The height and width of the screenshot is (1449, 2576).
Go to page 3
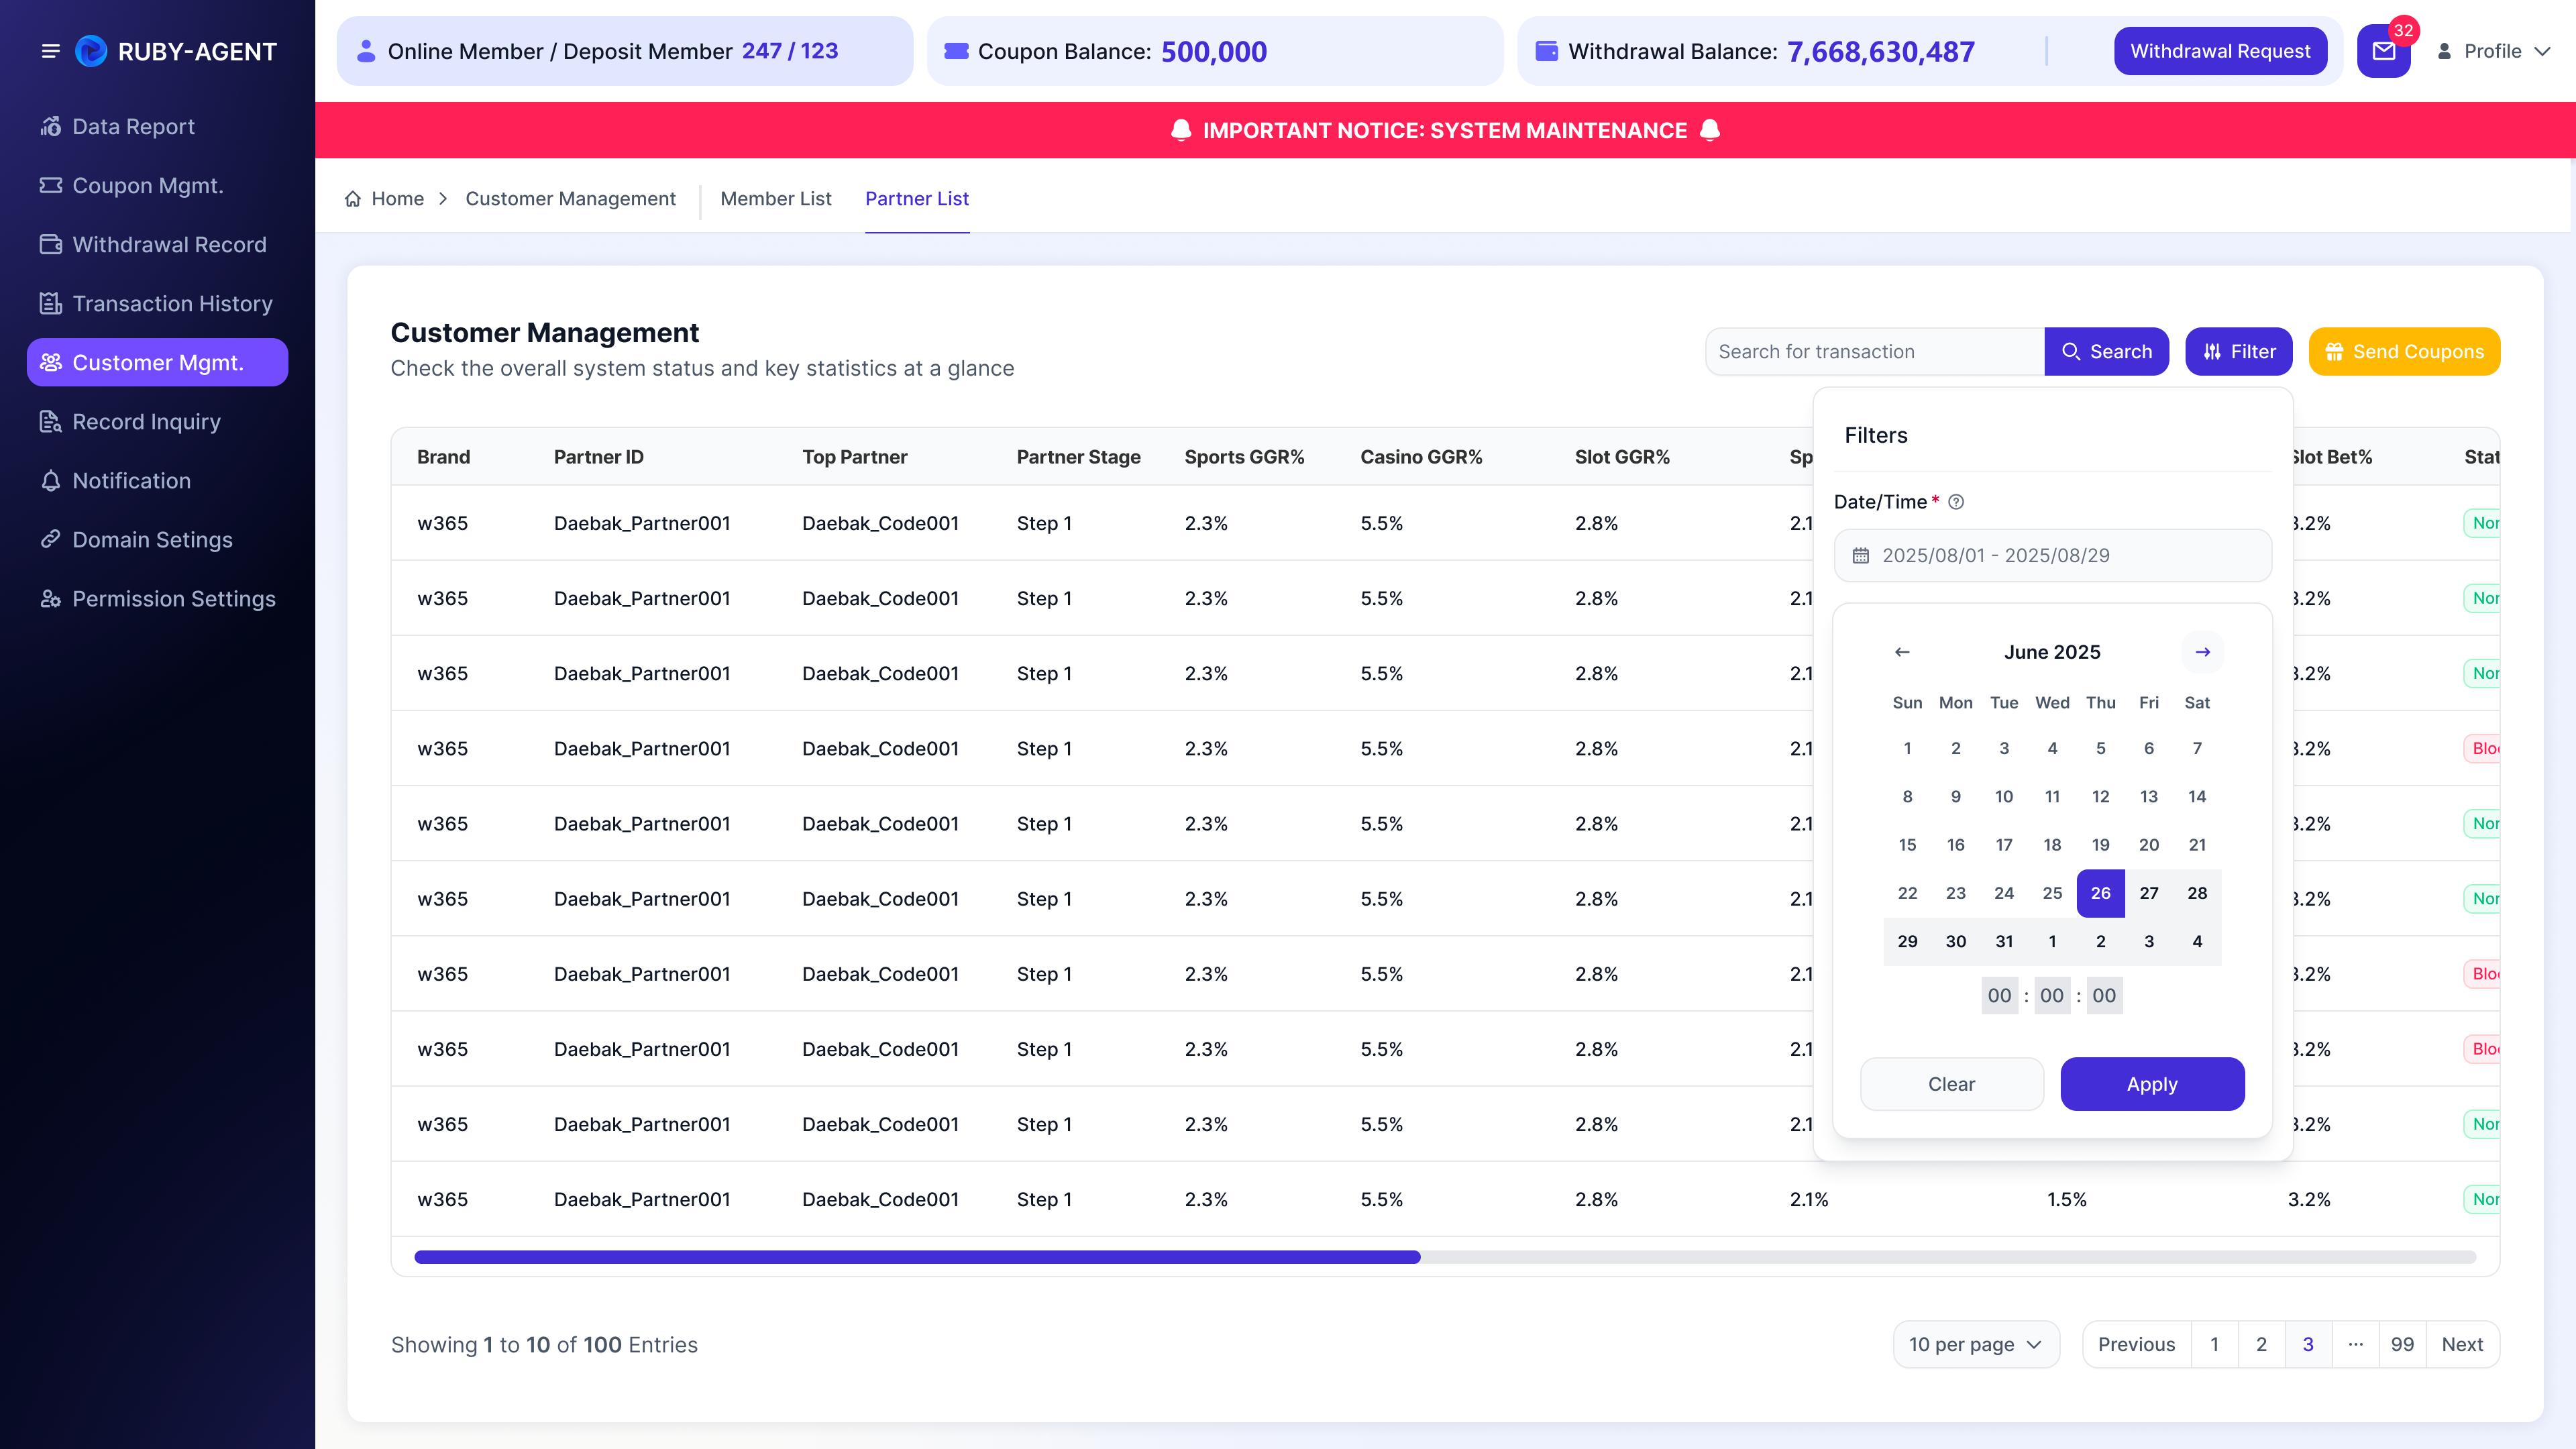(2308, 1345)
